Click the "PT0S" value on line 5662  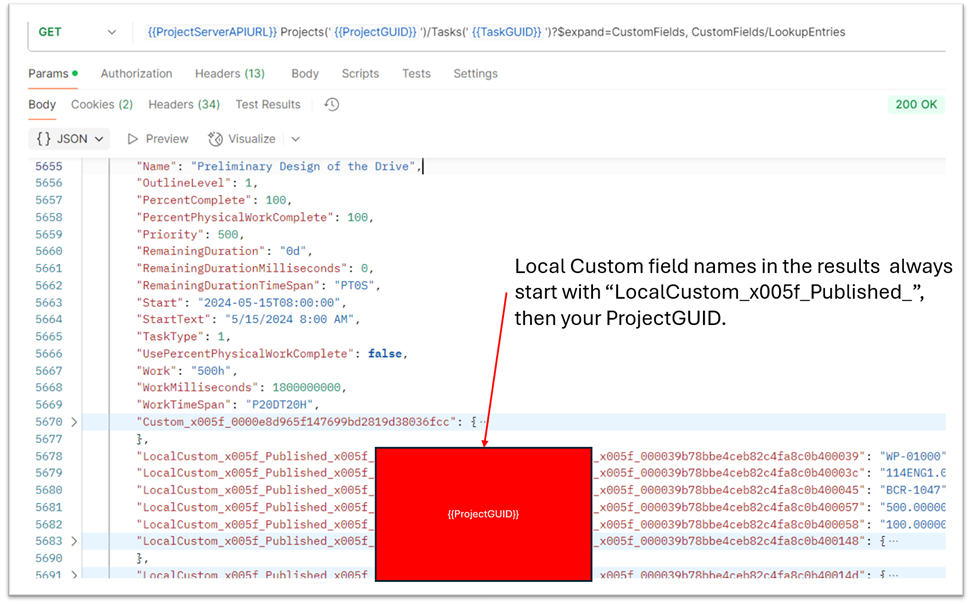click(354, 286)
